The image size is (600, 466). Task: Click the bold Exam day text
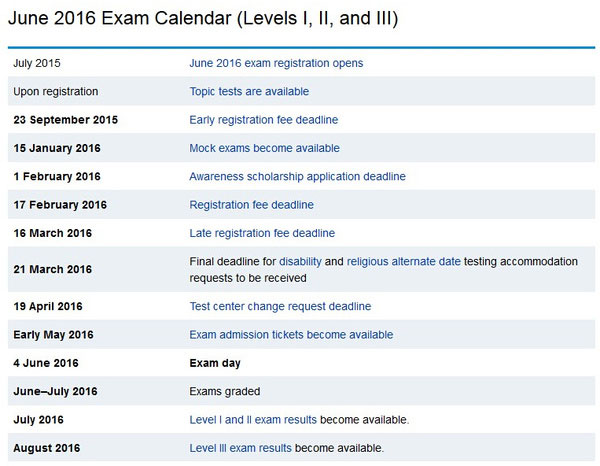[x=214, y=363]
